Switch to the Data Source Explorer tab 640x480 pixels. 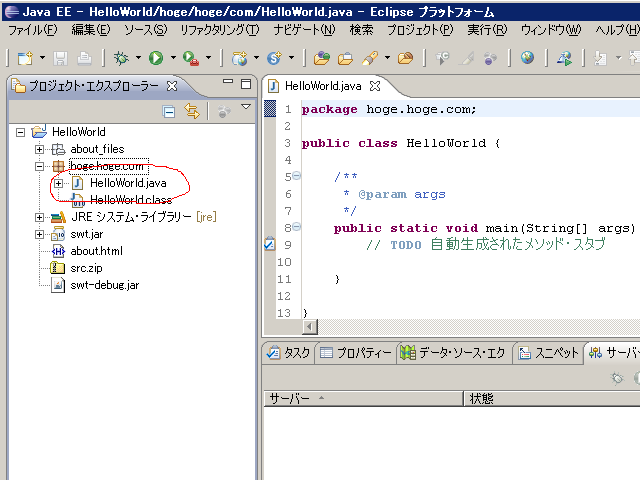[453, 352]
